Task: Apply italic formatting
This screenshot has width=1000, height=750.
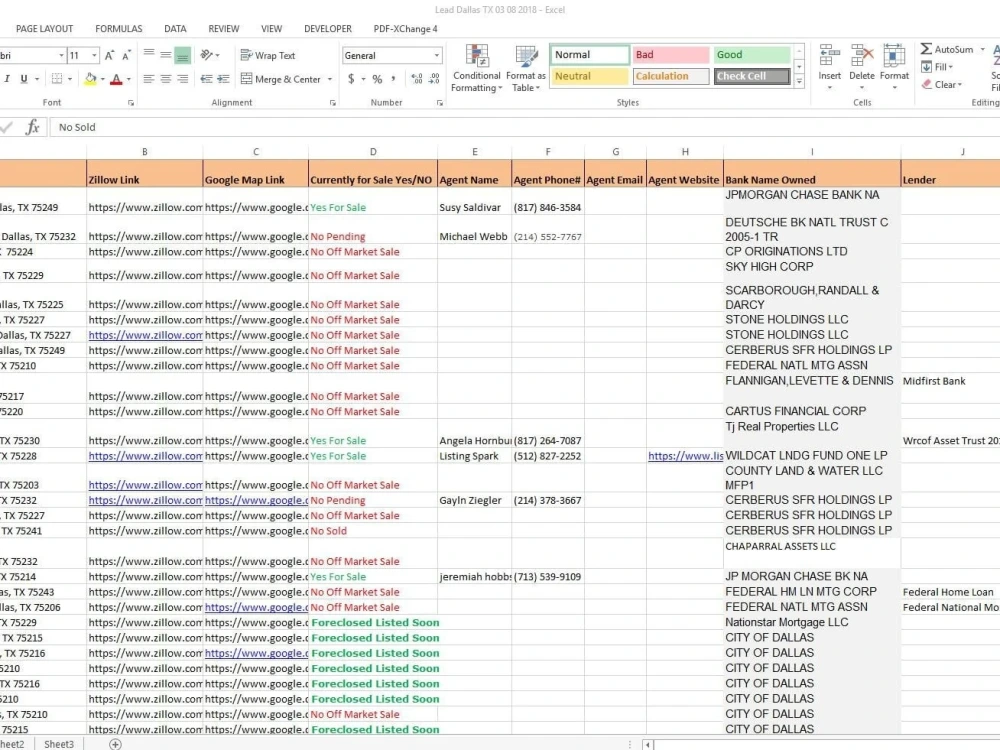Action: point(7,78)
